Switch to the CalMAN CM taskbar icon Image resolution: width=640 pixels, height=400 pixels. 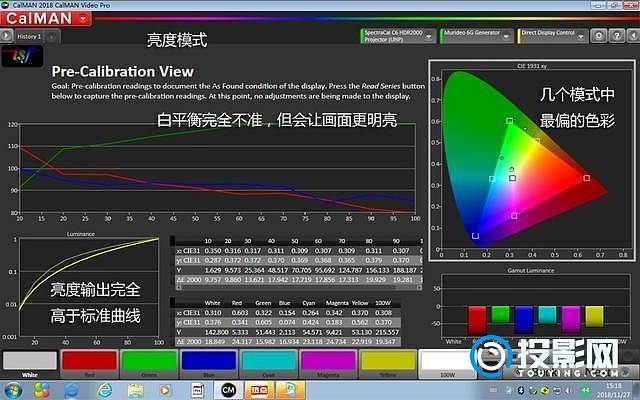coord(228,391)
